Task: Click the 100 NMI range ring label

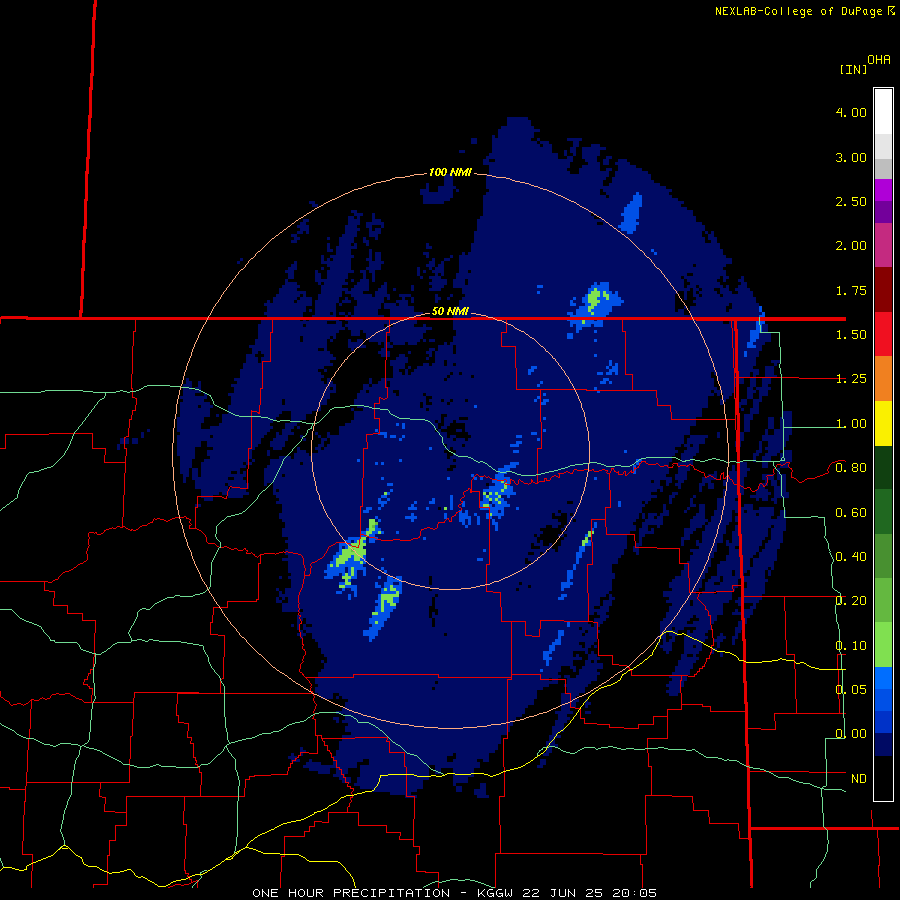Action: (450, 172)
